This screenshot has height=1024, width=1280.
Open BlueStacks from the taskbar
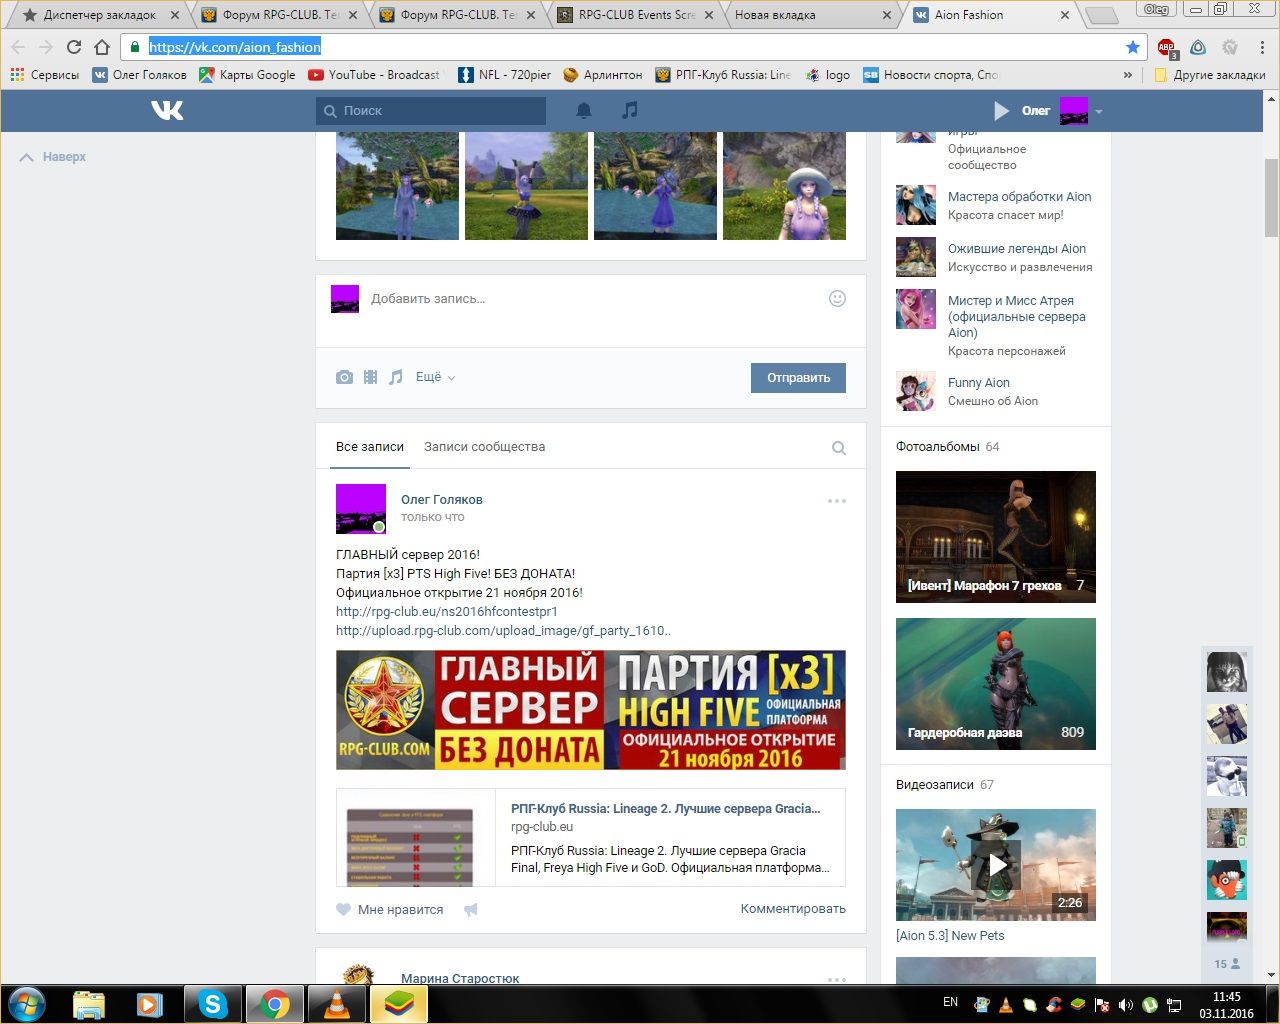pos(399,1003)
